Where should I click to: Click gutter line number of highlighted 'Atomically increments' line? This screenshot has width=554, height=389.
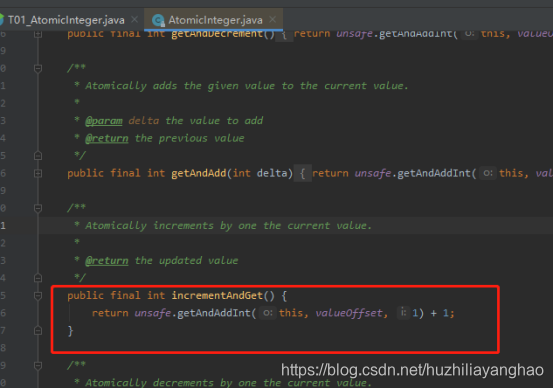click(x=3, y=226)
